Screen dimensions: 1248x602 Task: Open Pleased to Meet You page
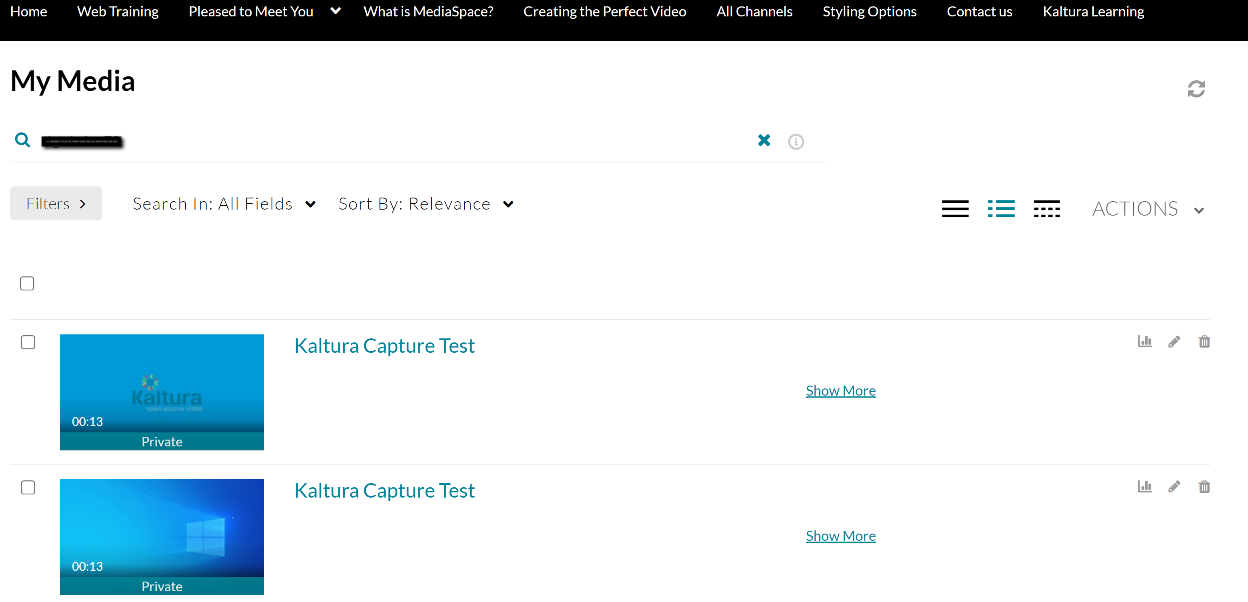pos(251,12)
